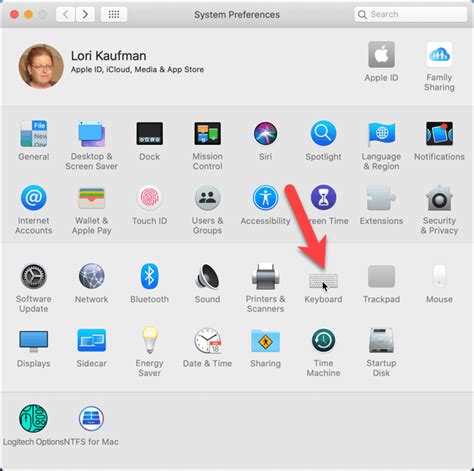Image resolution: width=474 pixels, height=471 pixels.
Task: Open Spotlight preferences
Action: tap(323, 134)
